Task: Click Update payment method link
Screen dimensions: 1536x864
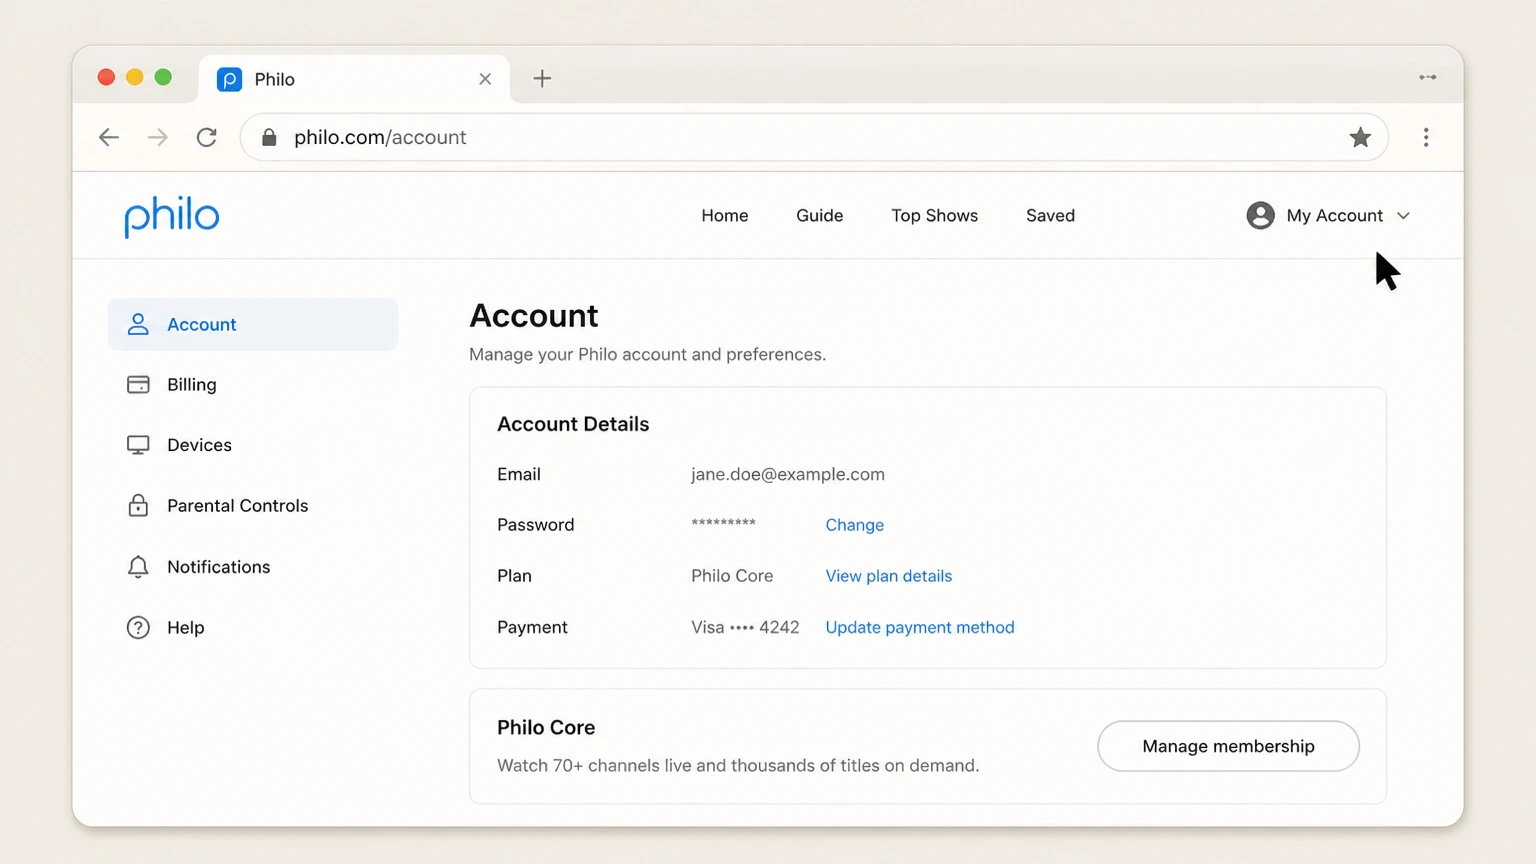Action: [920, 628]
